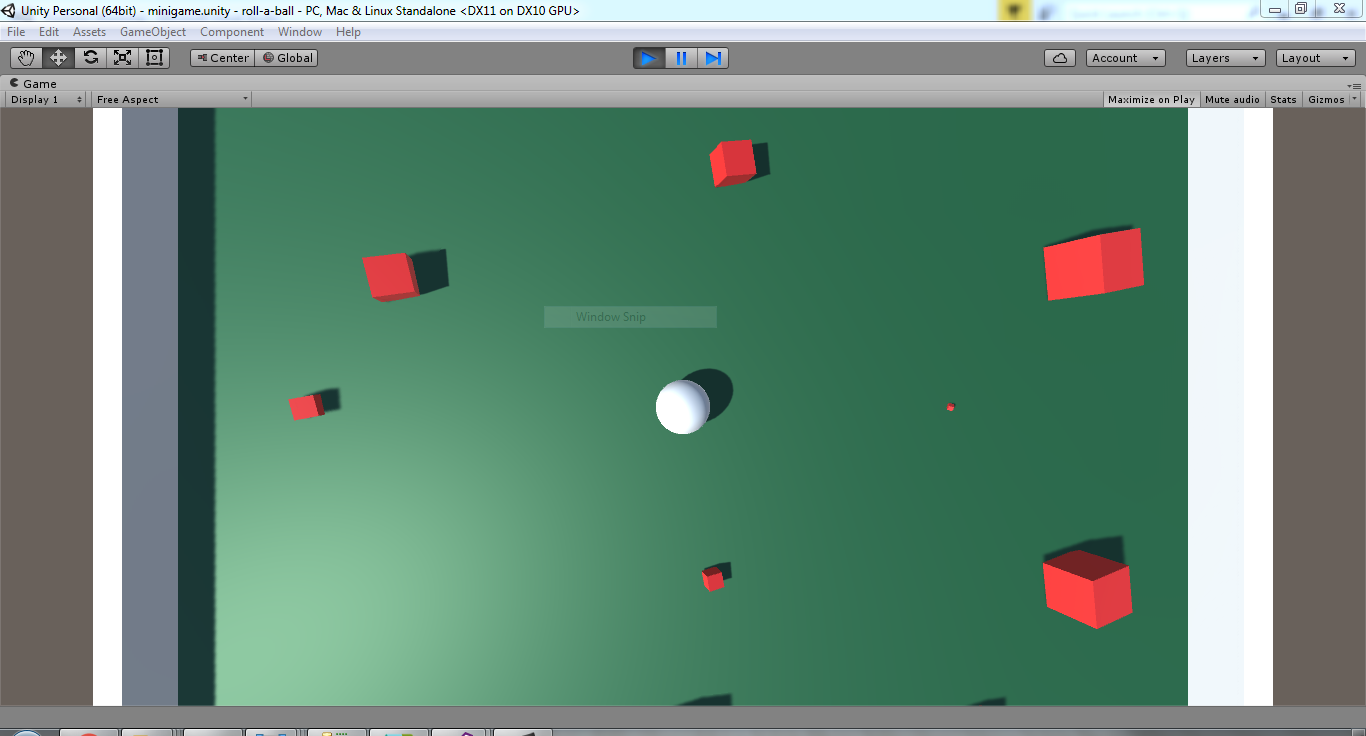Toggle pivot mode Center button

pyautogui.click(x=223, y=58)
